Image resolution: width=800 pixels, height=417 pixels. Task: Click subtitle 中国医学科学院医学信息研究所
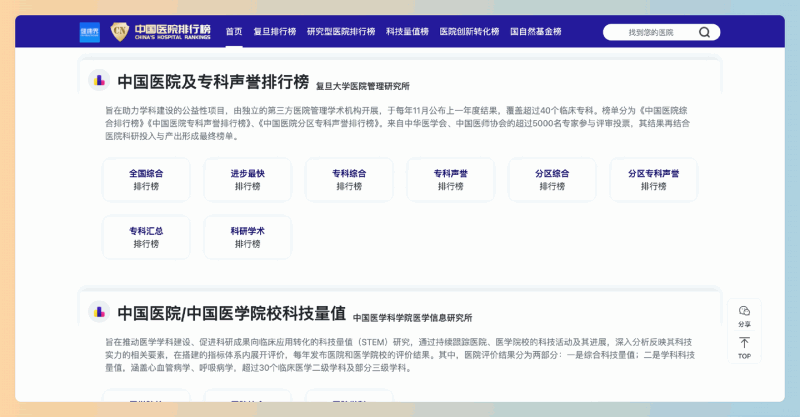pos(412,317)
